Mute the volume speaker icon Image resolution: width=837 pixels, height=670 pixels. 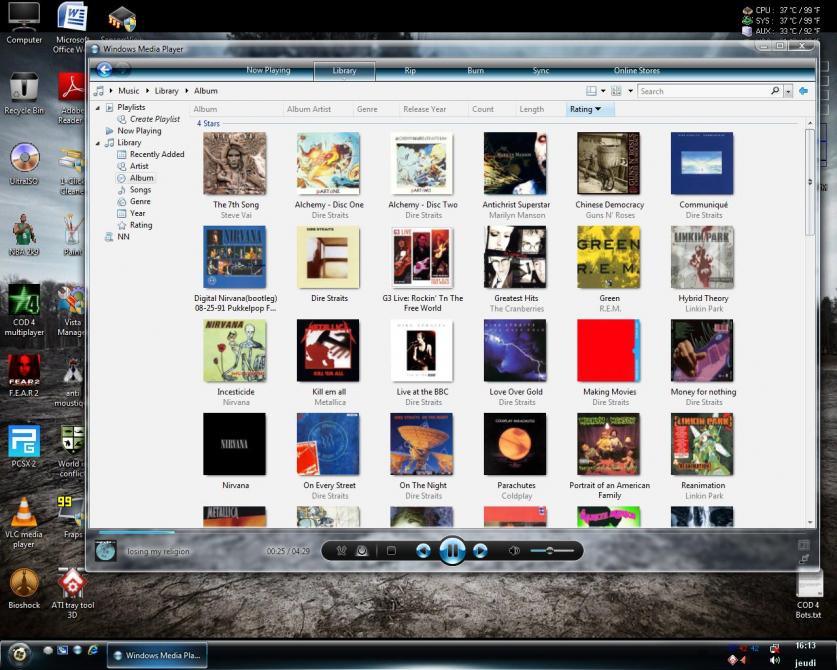[x=514, y=550]
